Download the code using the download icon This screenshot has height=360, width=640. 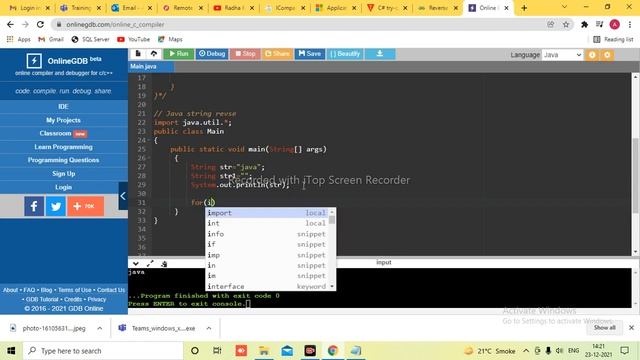(x=380, y=54)
